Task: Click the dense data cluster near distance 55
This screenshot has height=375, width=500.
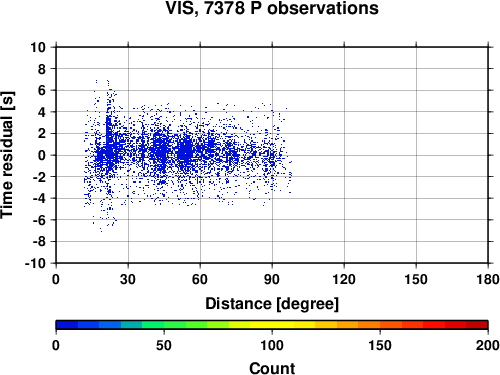Action: point(186,152)
